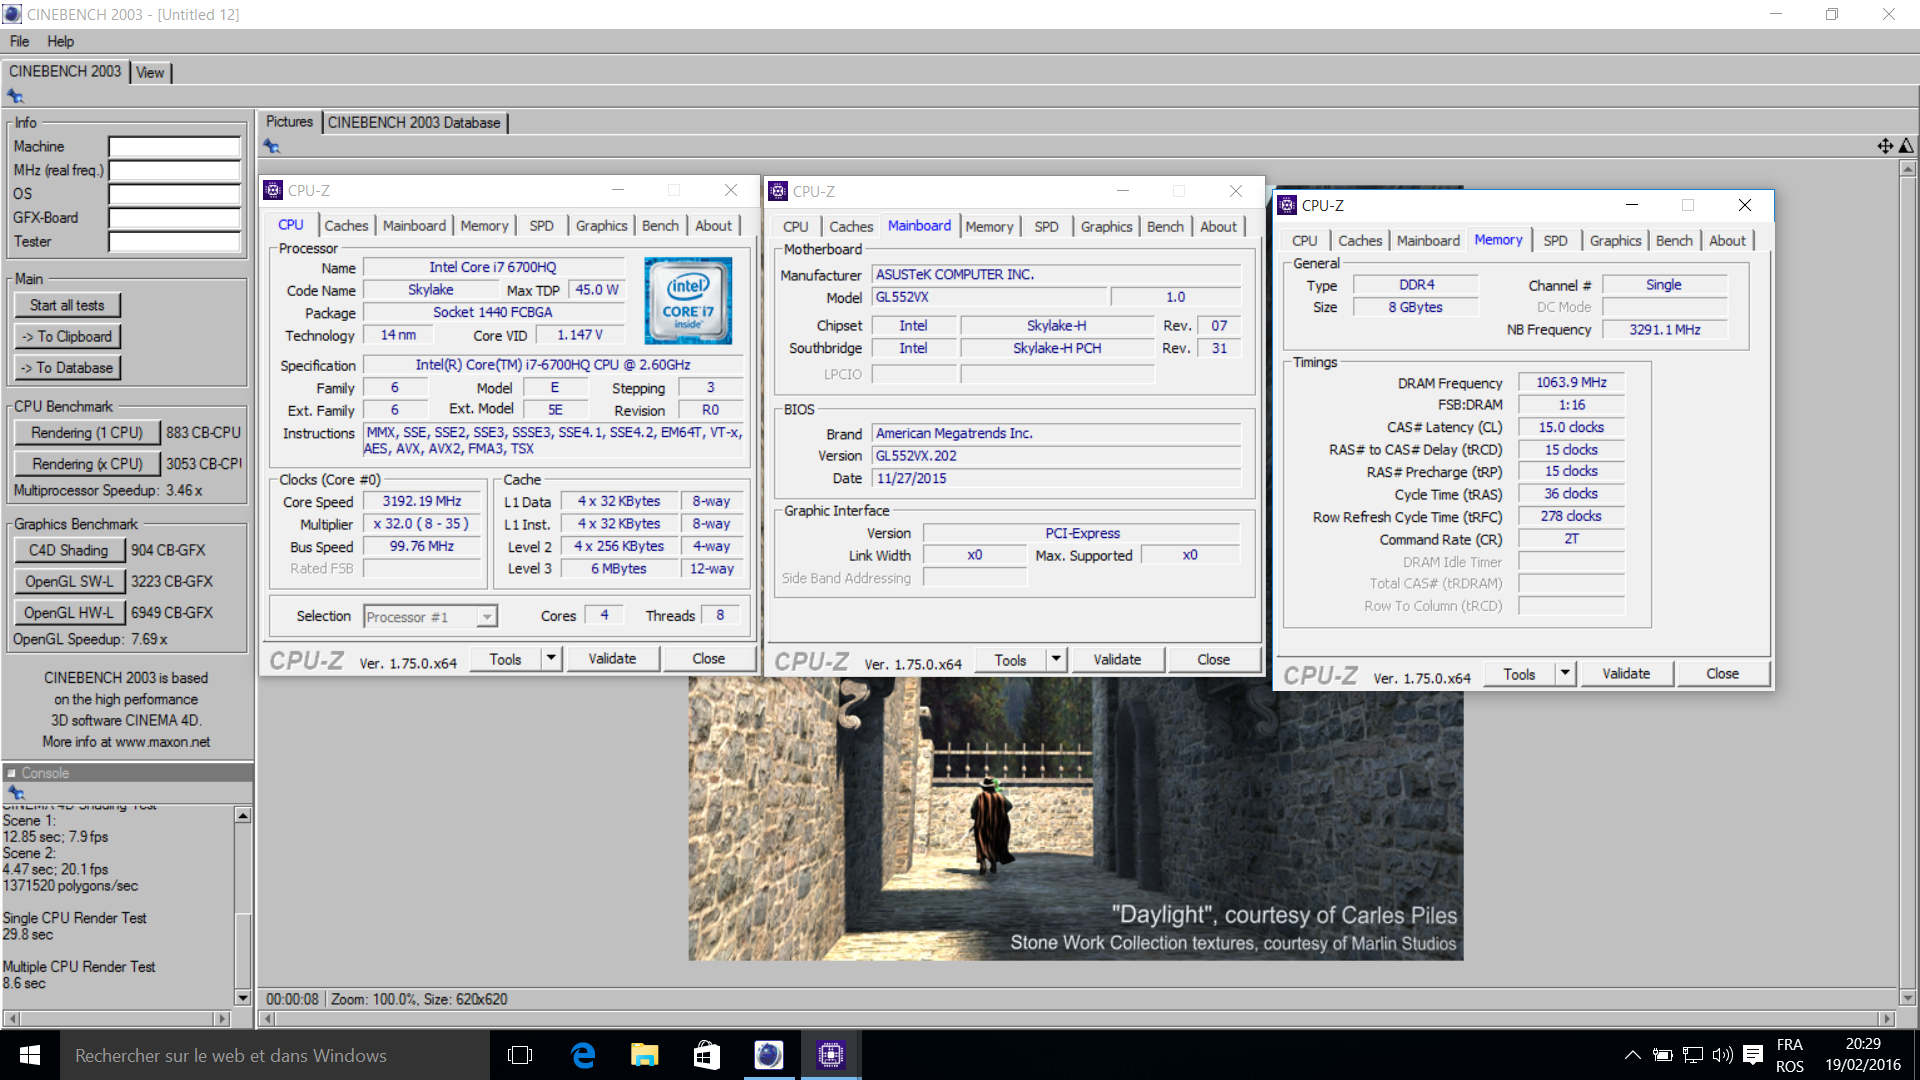Screen dimensions: 1920x1080
Task: Click the Windows search box
Action: point(275,1055)
